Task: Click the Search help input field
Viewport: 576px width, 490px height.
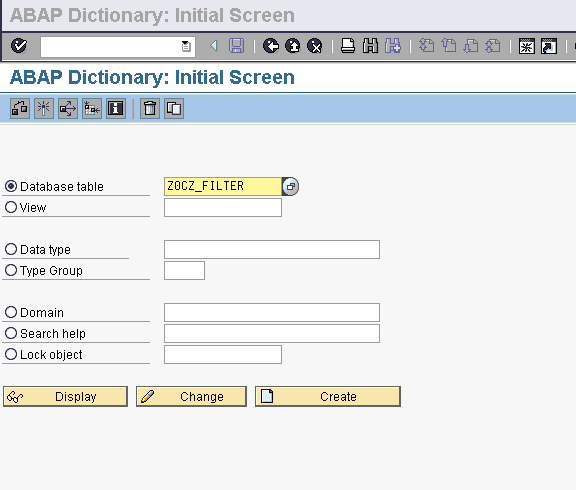Action: point(272,334)
